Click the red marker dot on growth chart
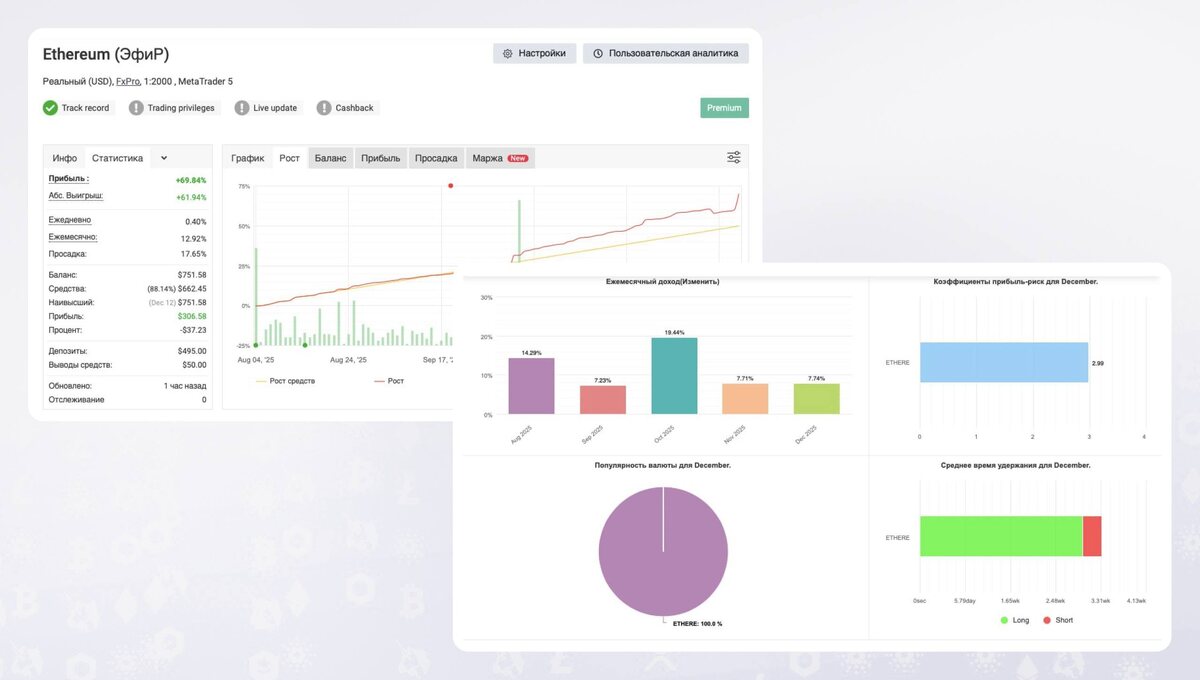Image resolution: width=1200 pixels, height=680 pixels. tap(450, 185)
